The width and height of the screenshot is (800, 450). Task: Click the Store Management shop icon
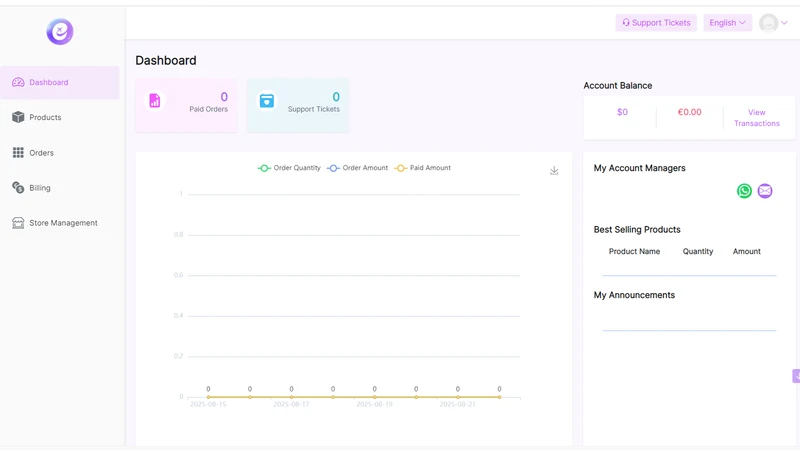click(x=18, y=223)
